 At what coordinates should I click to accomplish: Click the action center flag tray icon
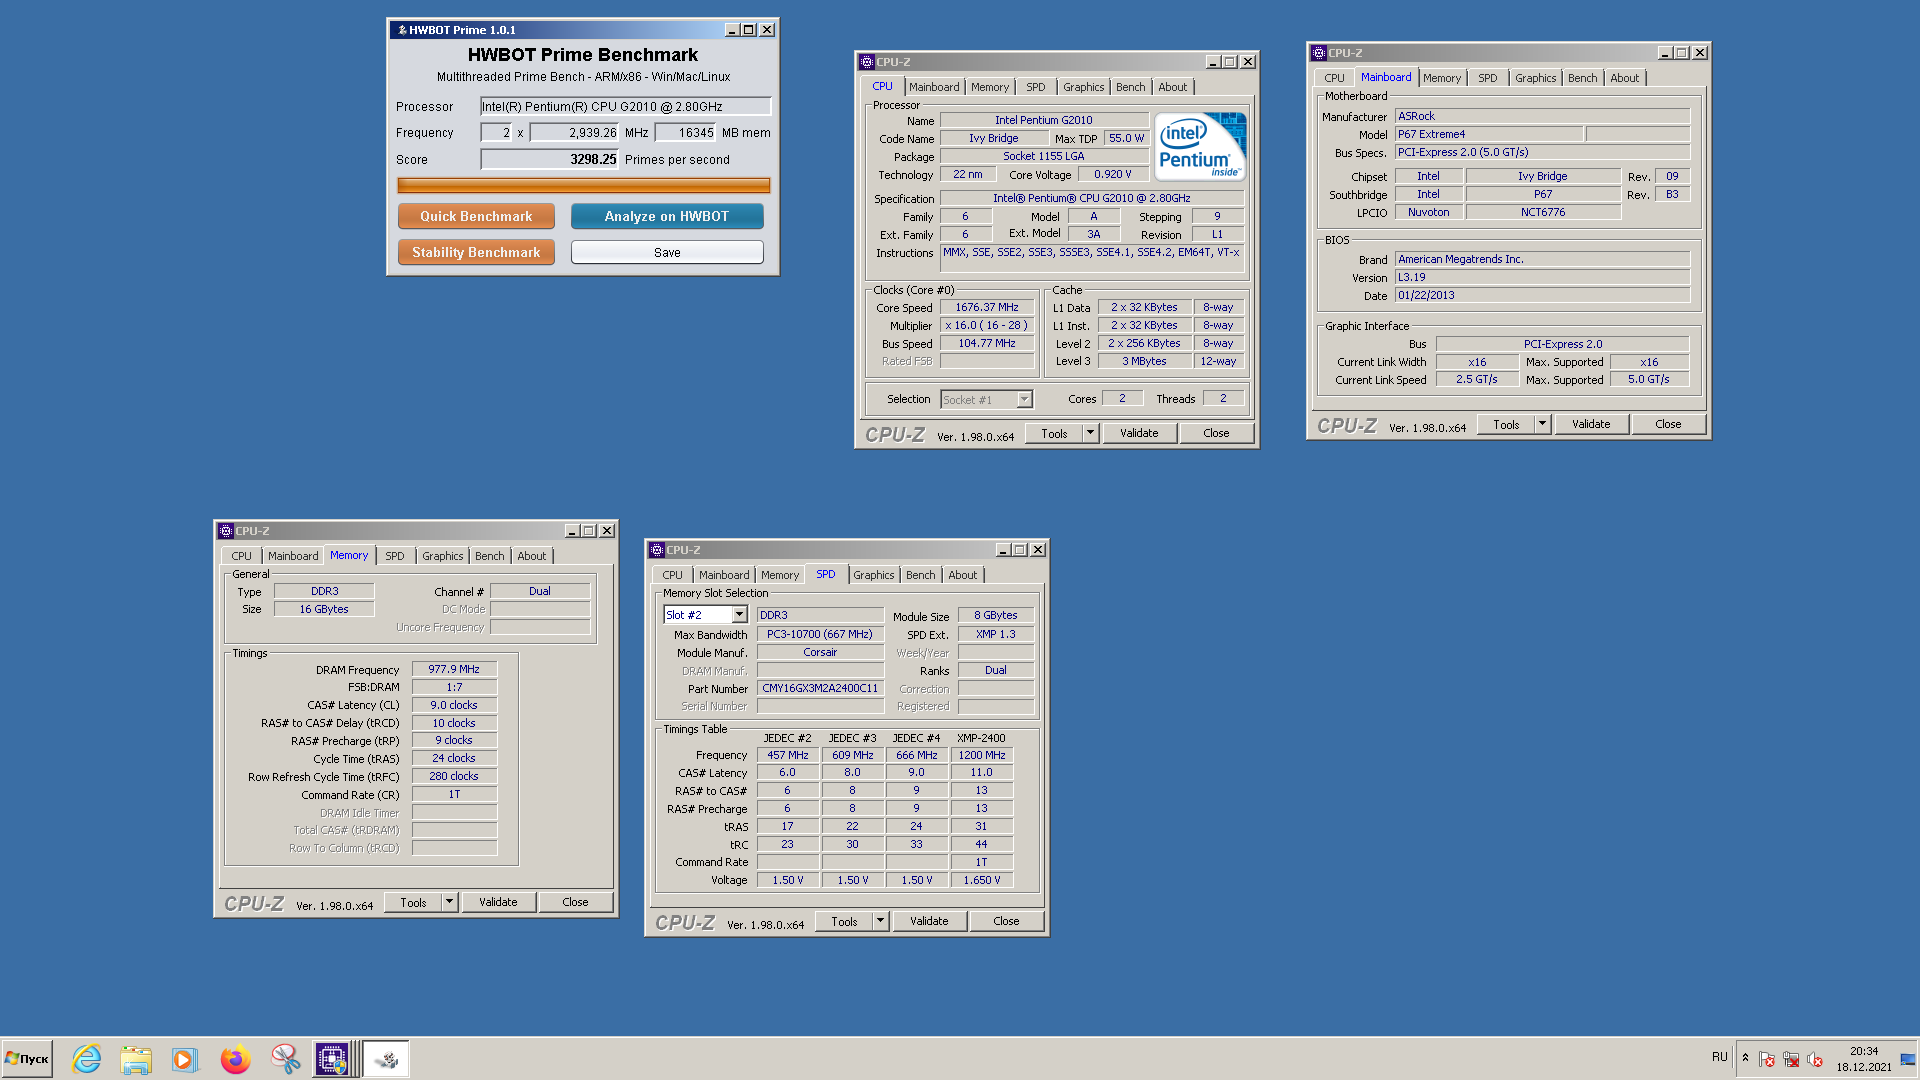point(1767,1059)
